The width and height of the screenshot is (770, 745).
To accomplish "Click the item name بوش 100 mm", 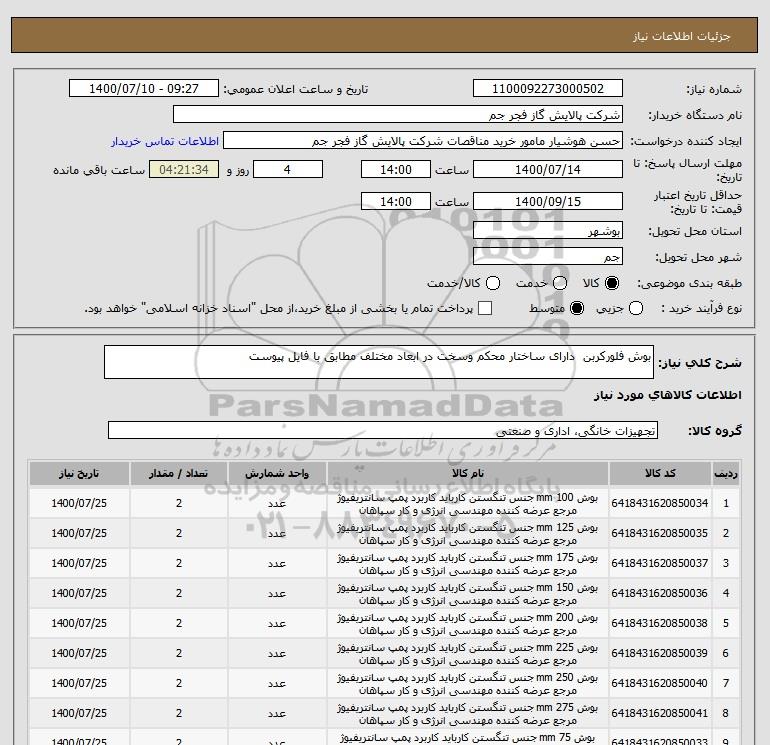I will [468, 504].
